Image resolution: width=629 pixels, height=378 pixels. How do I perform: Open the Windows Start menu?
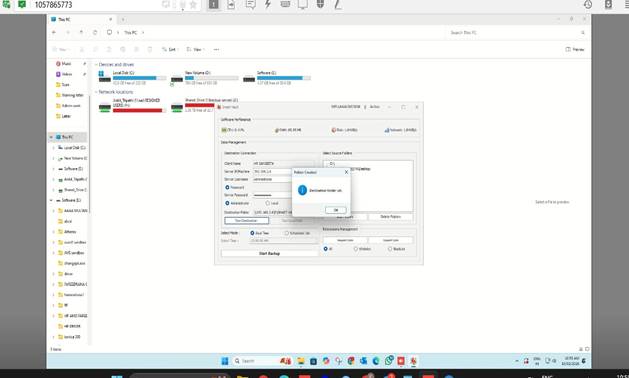pos(225,361)
